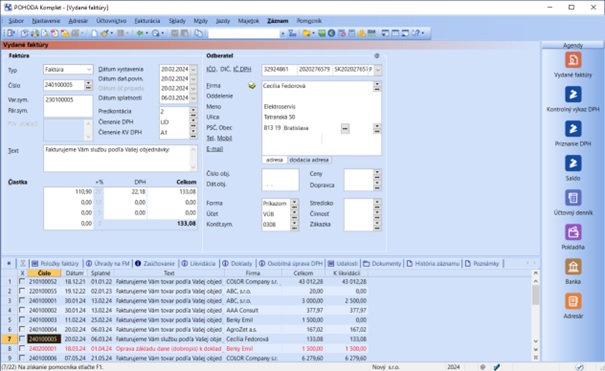Open Vydané faktúry agenda in sidebar
This screenshot has height=371, width=605.
(573, 61)
